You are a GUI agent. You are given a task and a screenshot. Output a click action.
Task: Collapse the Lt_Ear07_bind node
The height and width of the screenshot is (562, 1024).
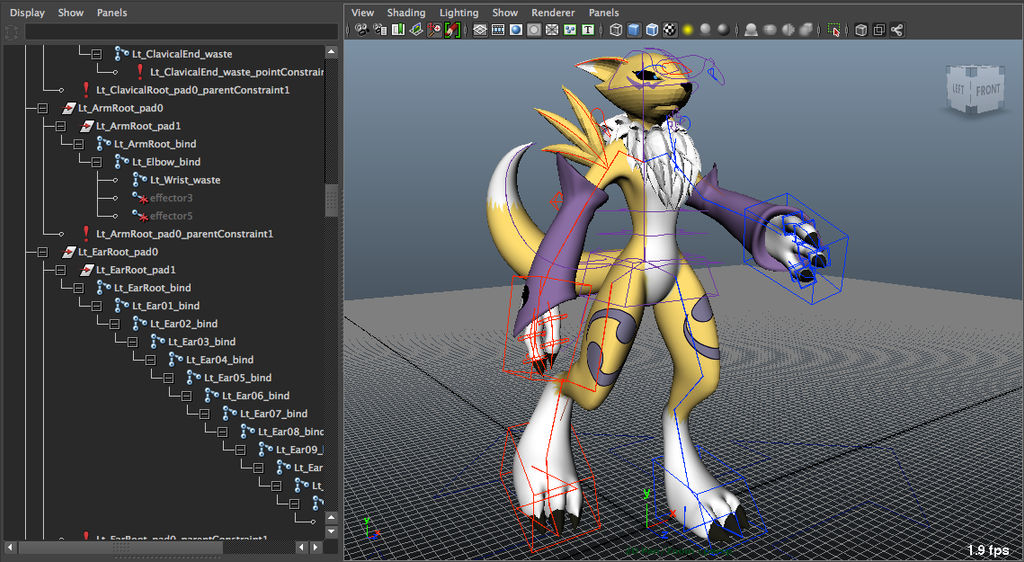tap(204, 414)
